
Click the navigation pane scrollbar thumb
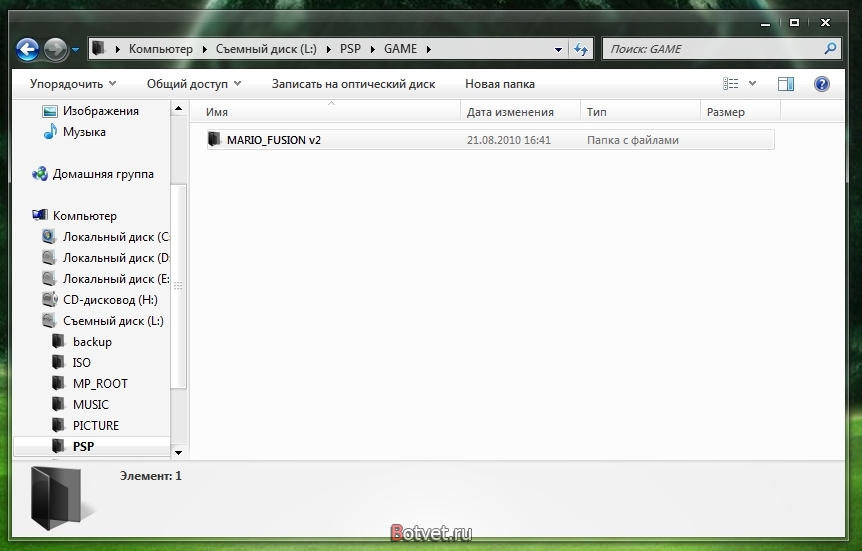[178, 286]
